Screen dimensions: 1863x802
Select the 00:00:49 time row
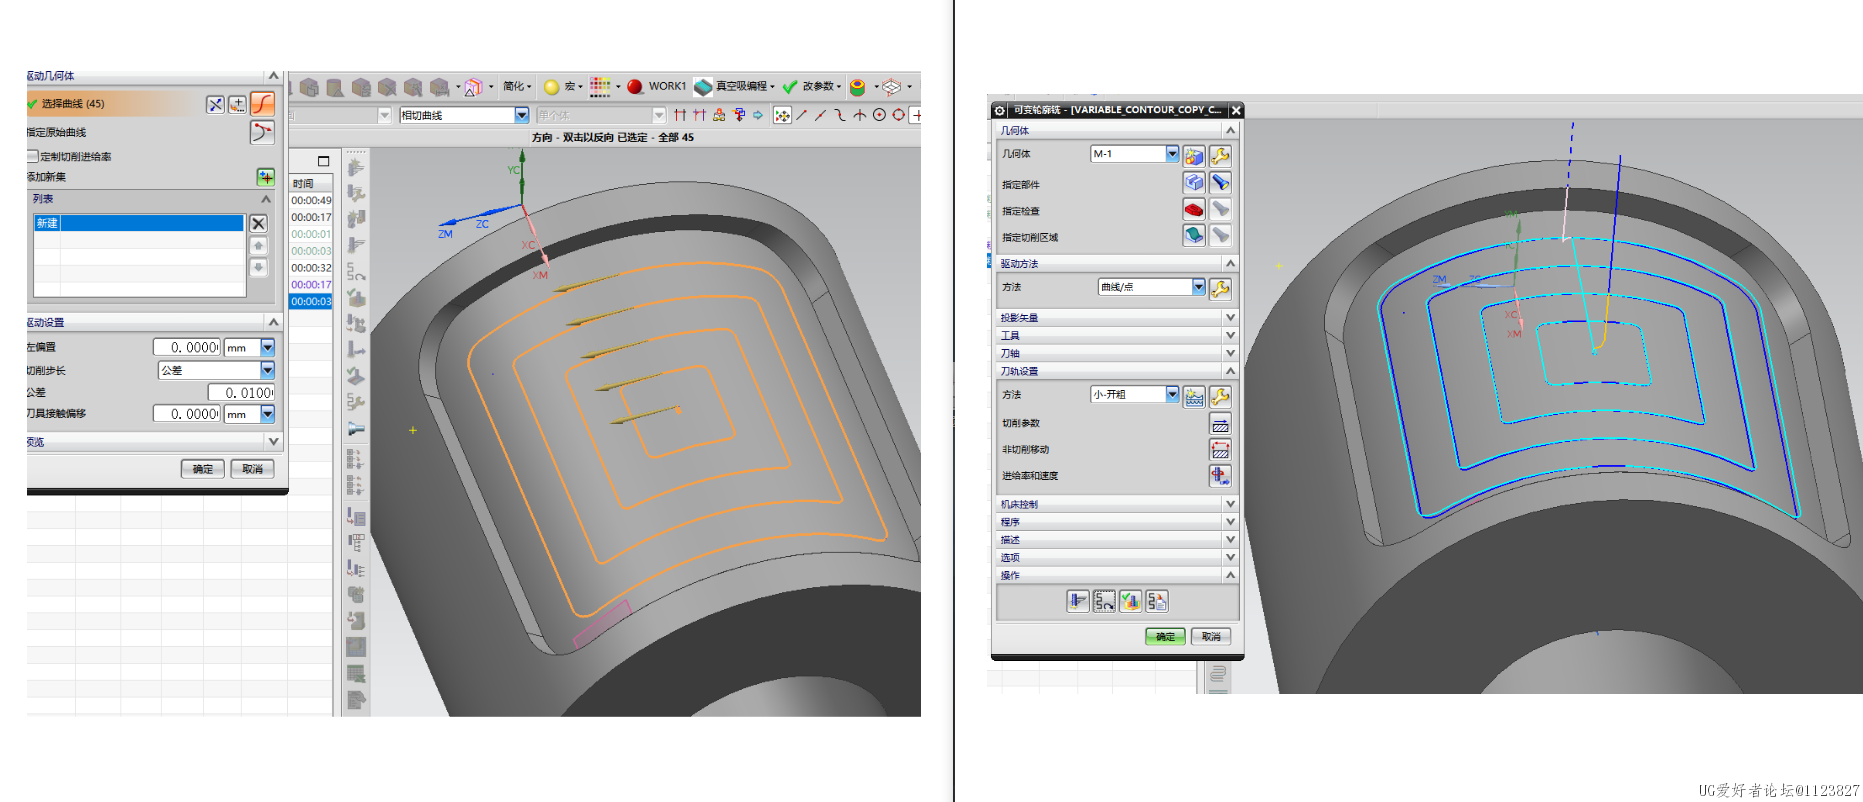pyautogui.click(x=311, y=200)
